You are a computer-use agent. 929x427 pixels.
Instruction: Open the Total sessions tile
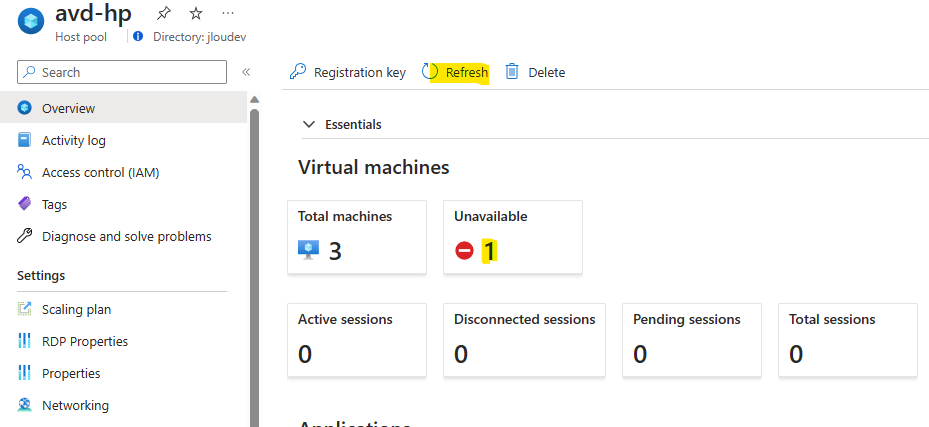tap(848, 340)
